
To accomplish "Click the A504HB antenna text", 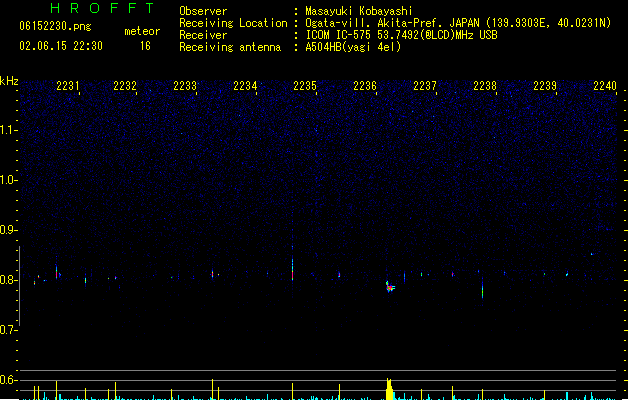I will 353,47.
